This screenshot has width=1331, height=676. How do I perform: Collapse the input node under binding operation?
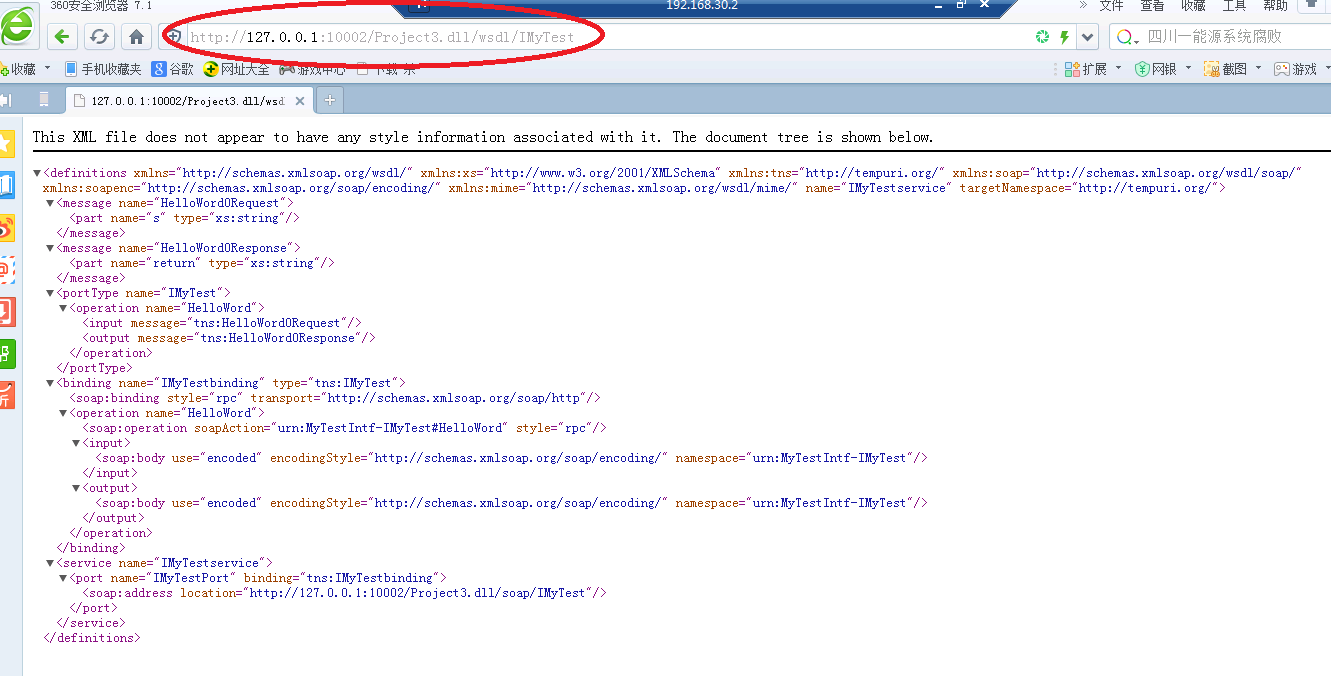(x=75, y=443)
